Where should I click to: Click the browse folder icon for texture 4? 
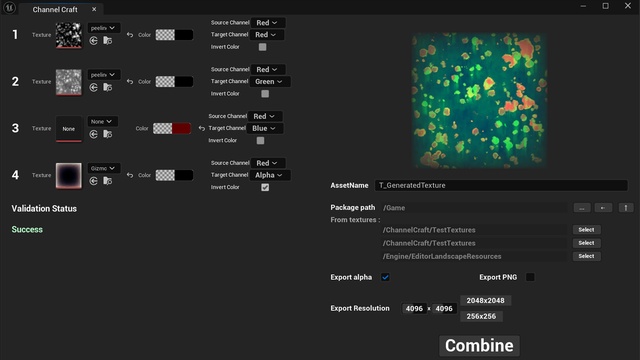107,181
